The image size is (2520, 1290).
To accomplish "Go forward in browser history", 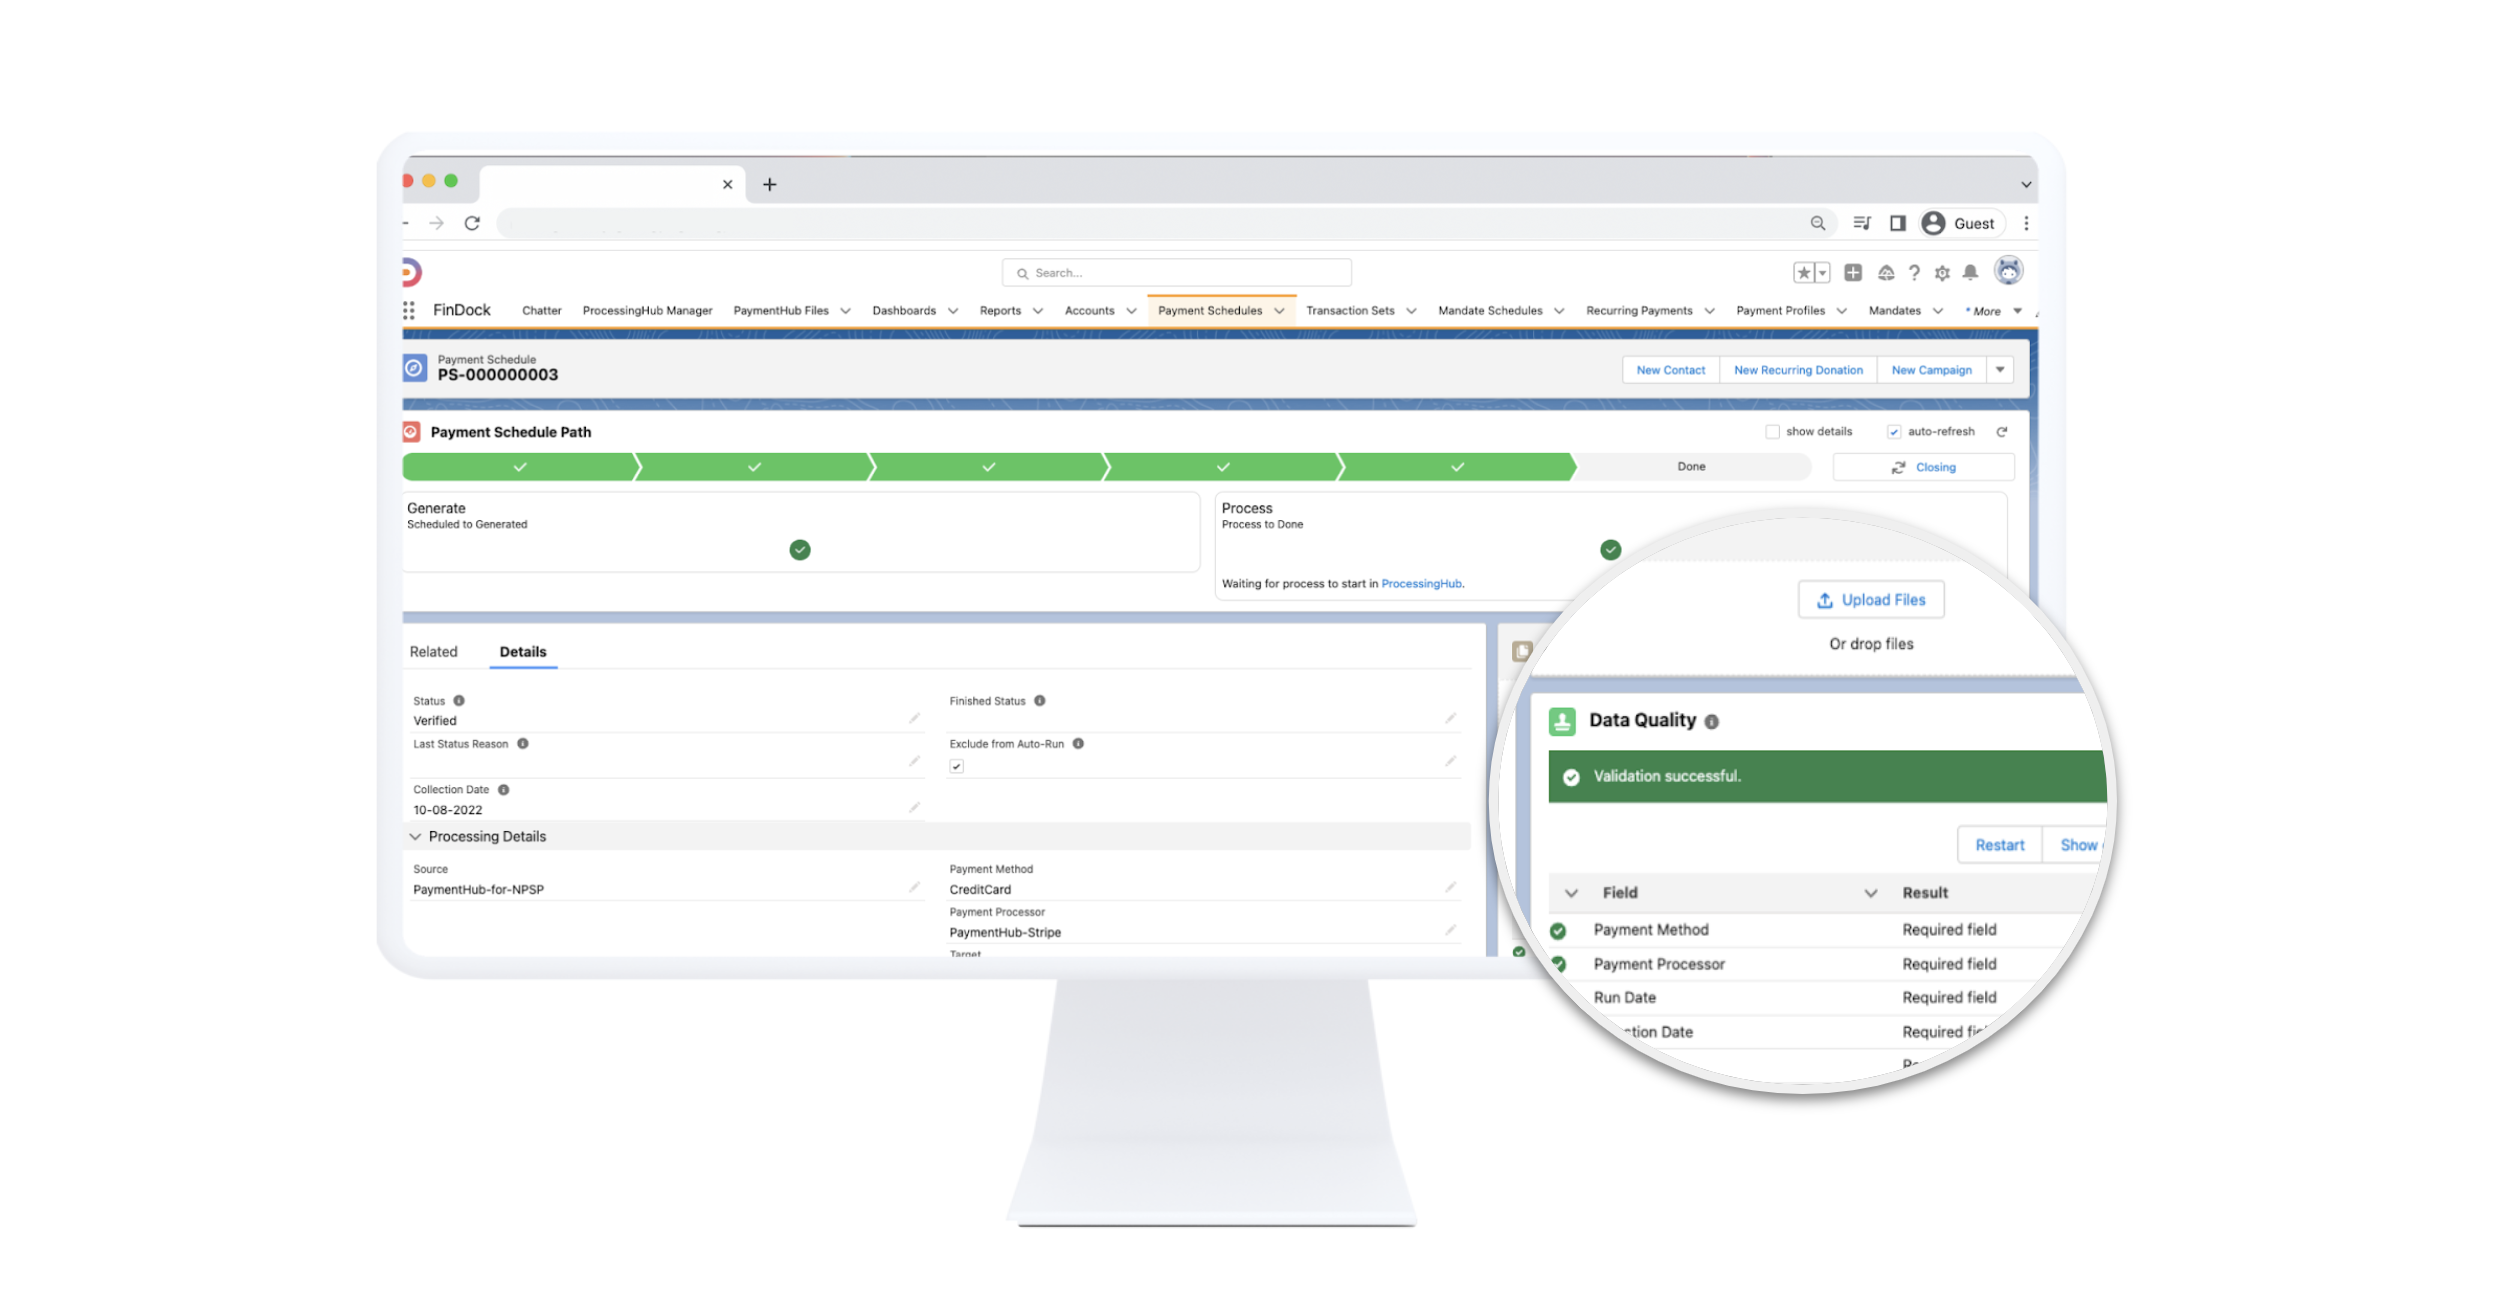I will [436, 223].
